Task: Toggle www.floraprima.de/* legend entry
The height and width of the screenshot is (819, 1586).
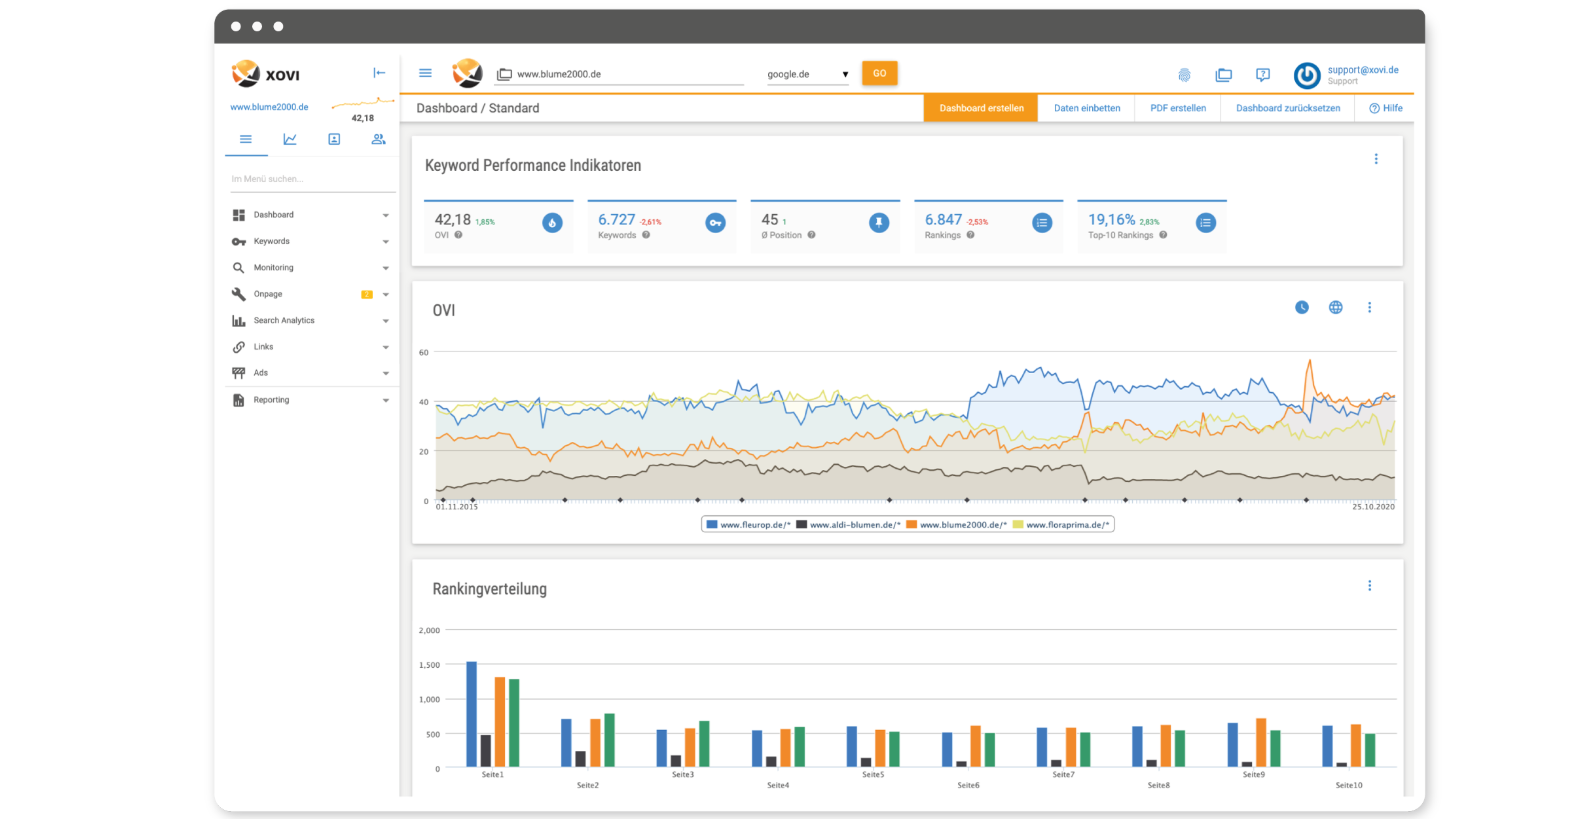Action: [1061, 525]
